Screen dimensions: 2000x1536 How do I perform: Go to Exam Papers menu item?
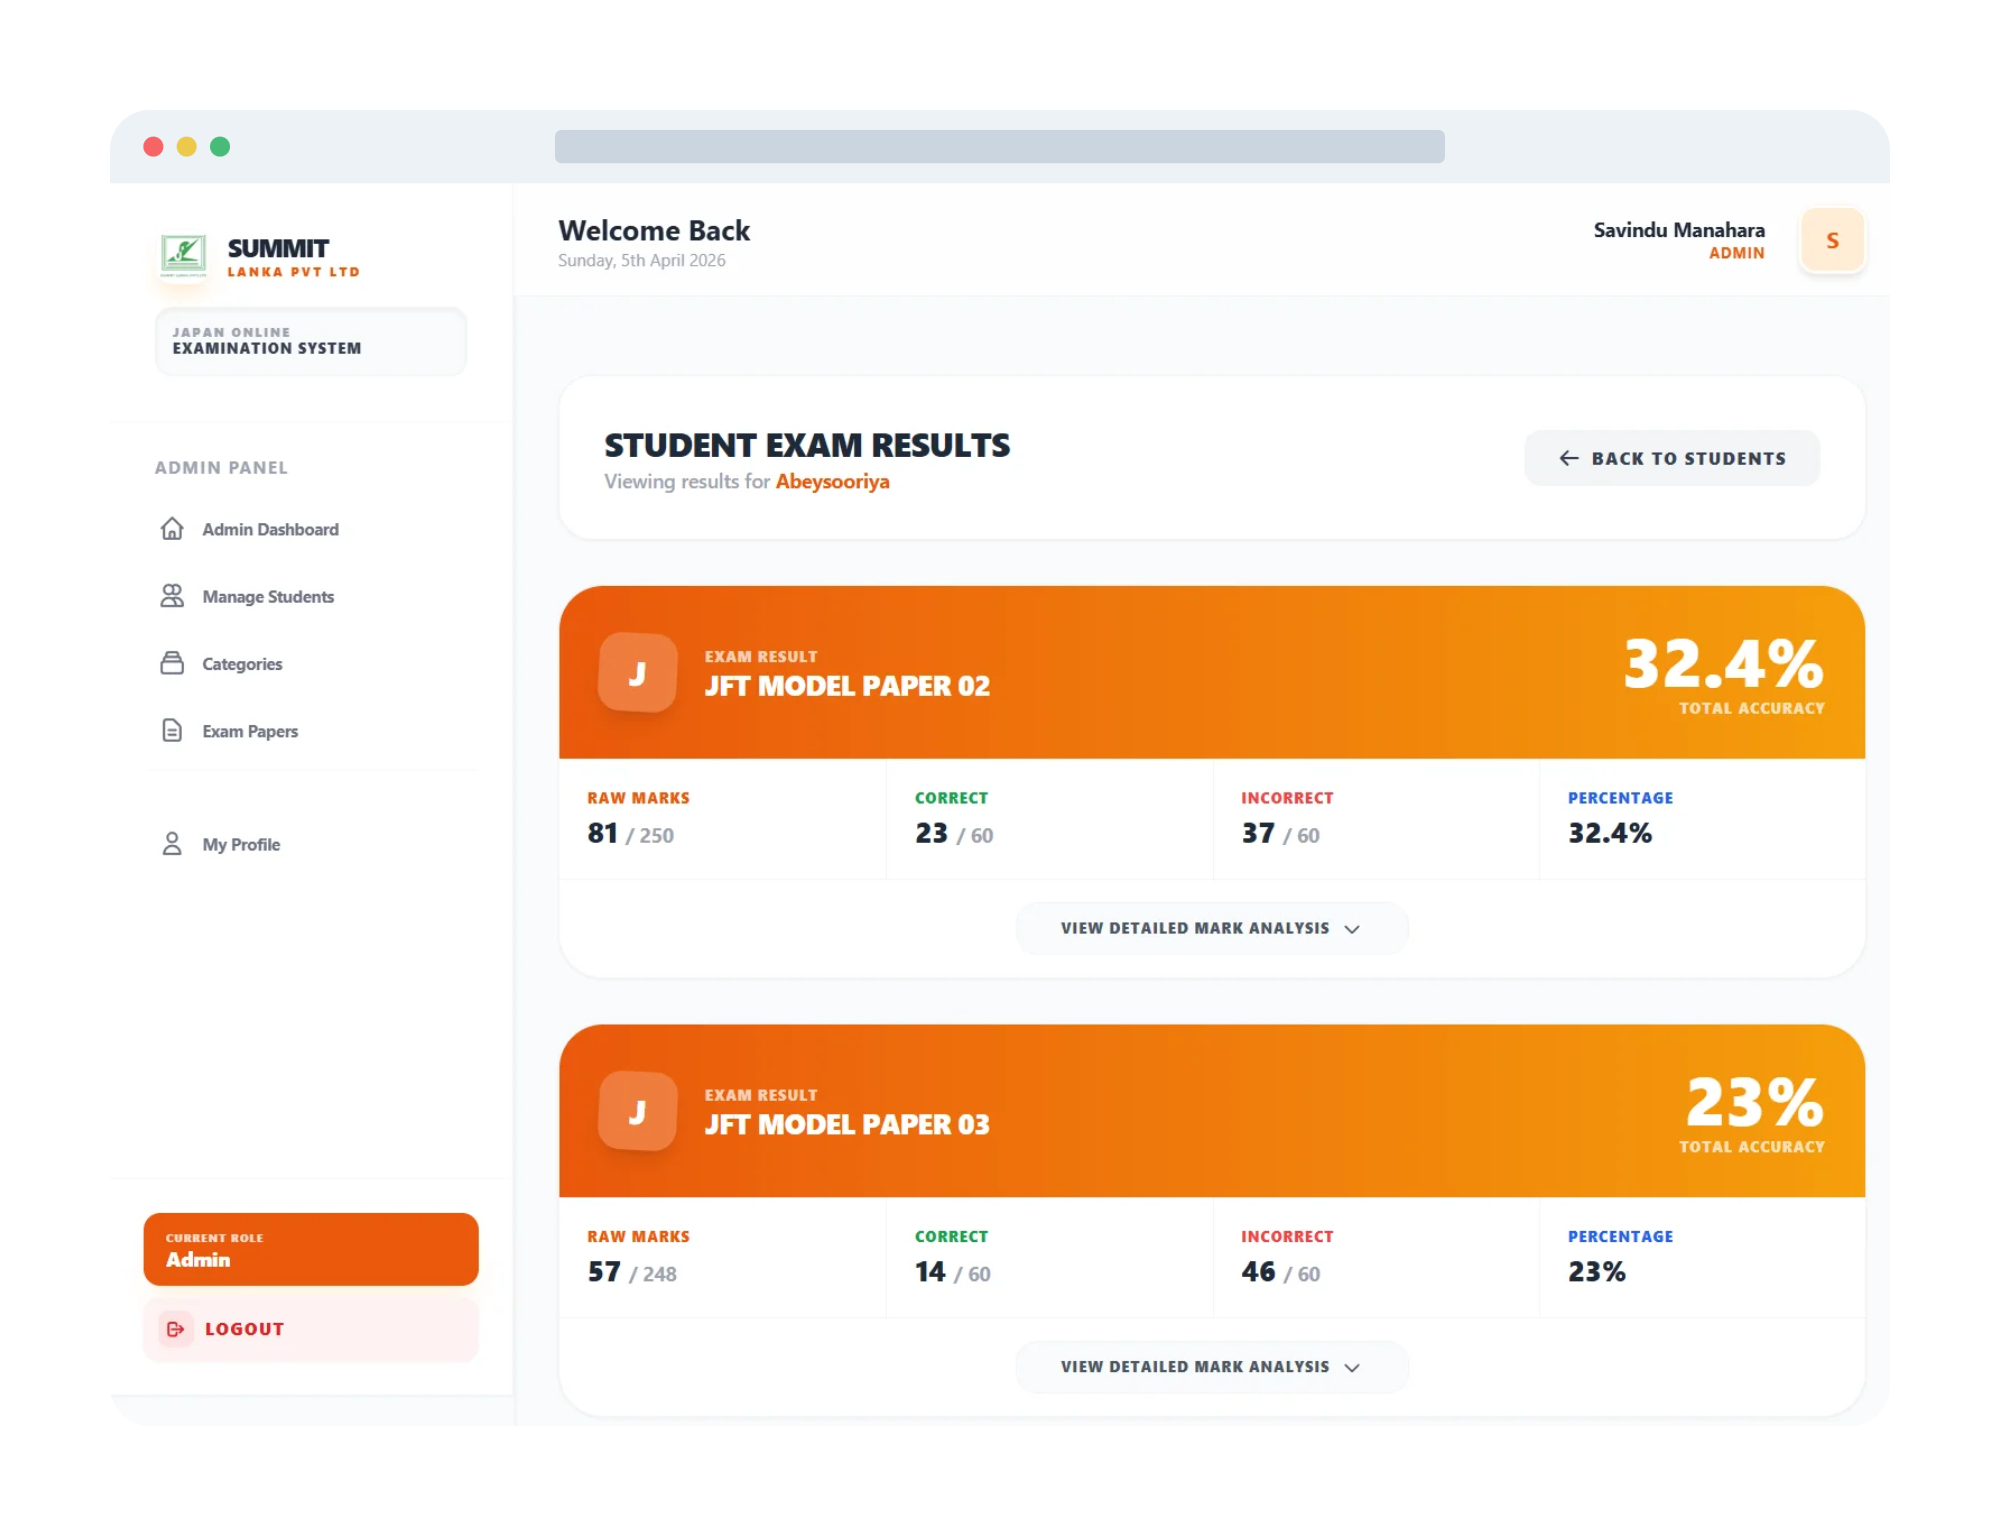click(x=250, y=731)
